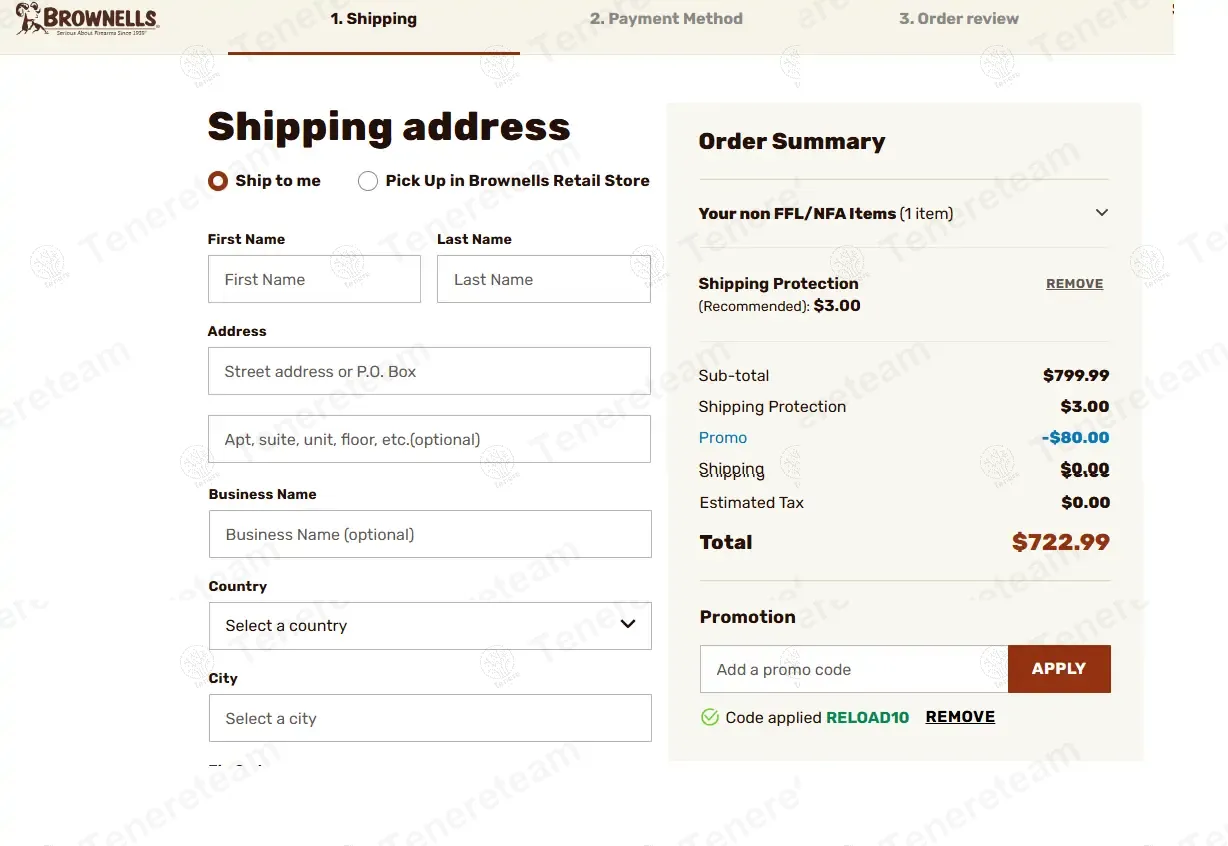
Task: Click the green code applied checkmark icon
Action: click(710, 717)
